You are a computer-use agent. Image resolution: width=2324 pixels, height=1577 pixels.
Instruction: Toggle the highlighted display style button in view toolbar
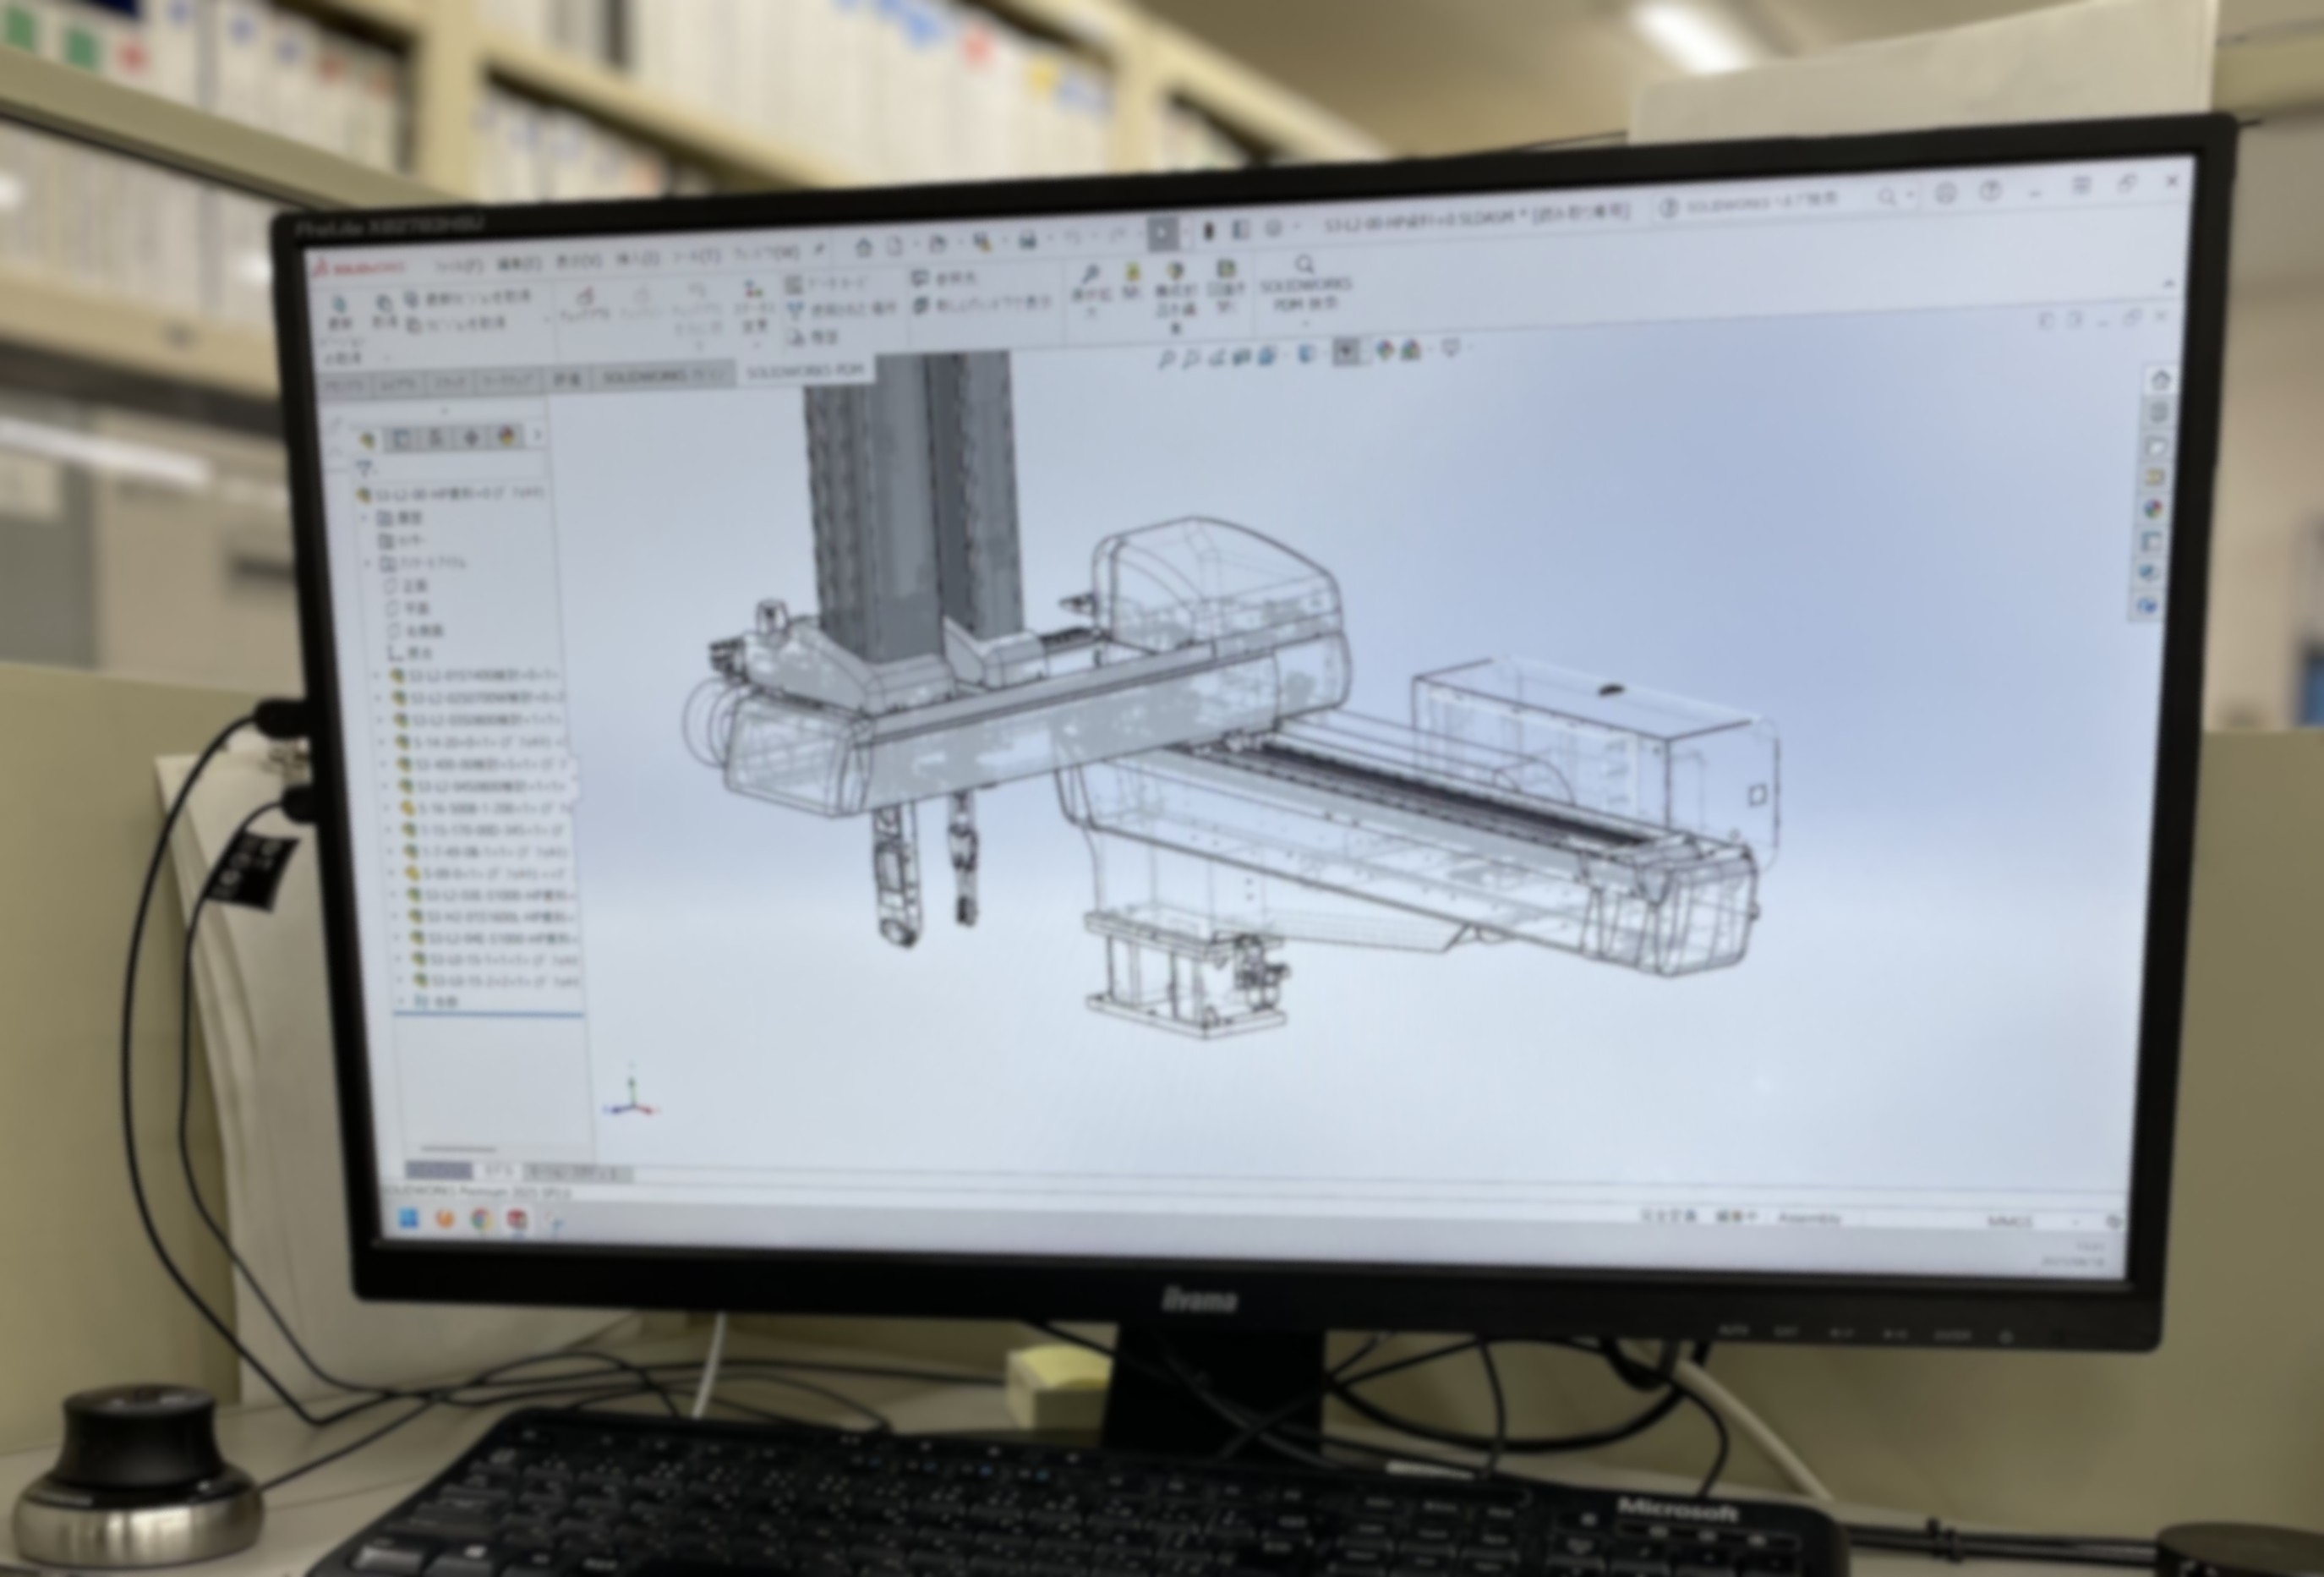[x=1347, y=351]
